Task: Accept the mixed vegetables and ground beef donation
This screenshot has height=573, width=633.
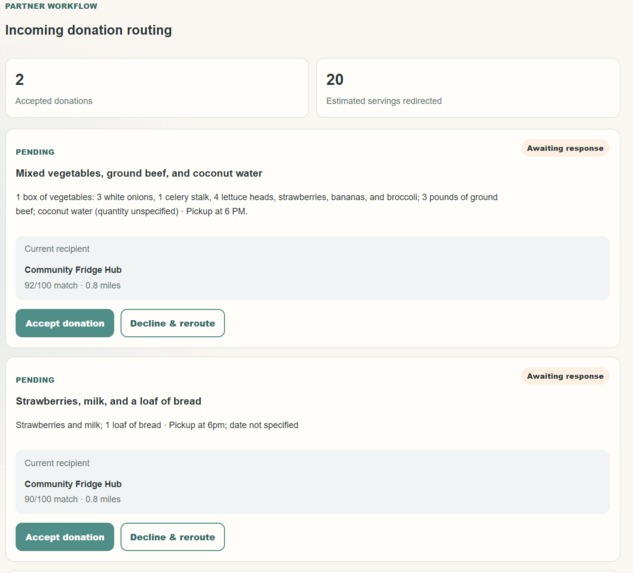Action: click(65, 323)
